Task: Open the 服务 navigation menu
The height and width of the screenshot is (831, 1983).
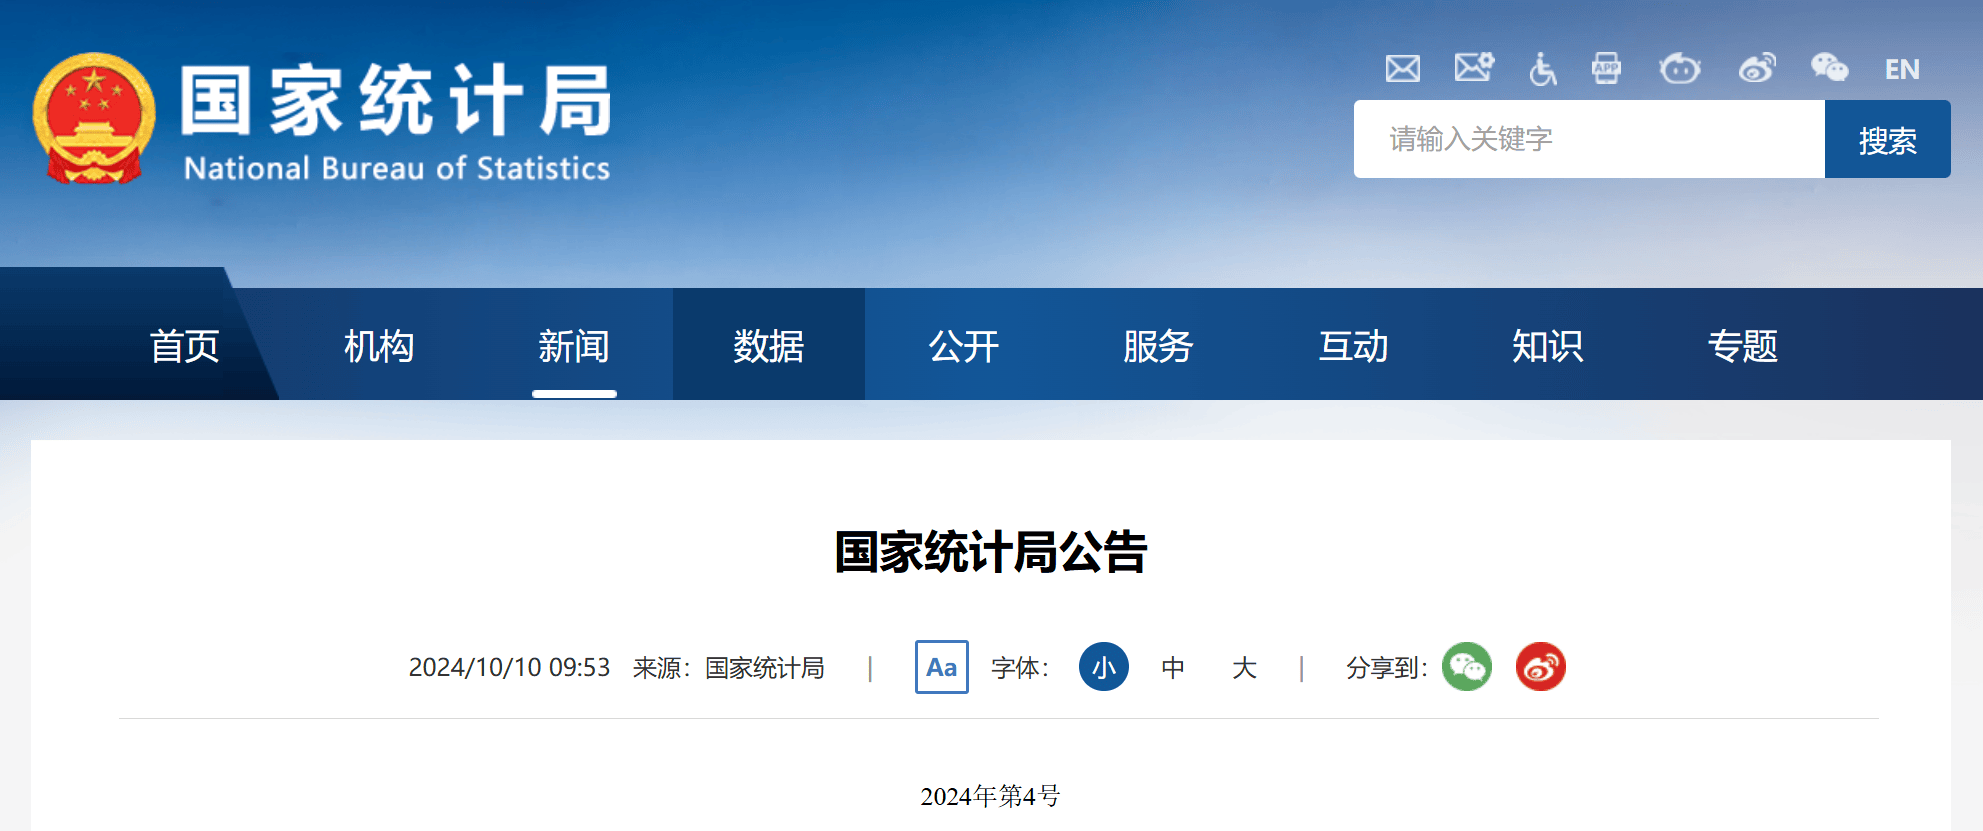Action: (1158, 346)
